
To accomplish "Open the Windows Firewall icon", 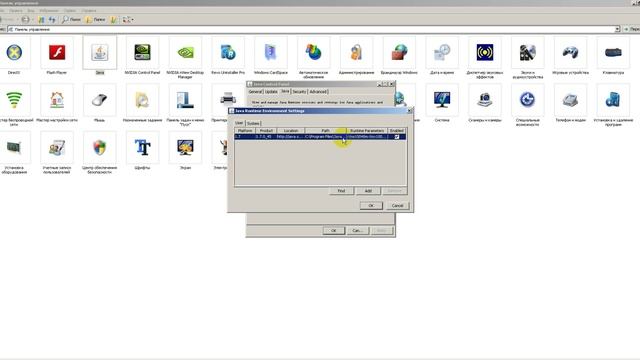I will click(x=399, y=52).
